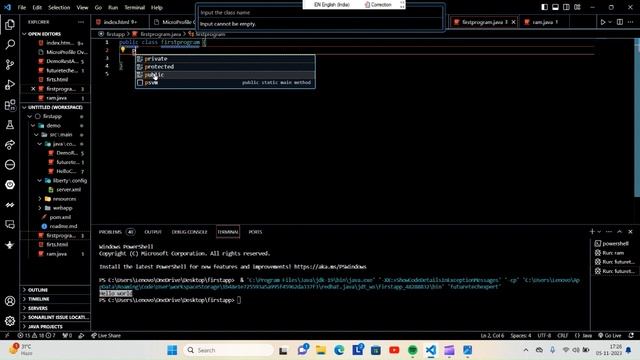The image size is (640, 360).
Task: Open the Accounts icon in activity bar
Action: (x=10, y=301)
